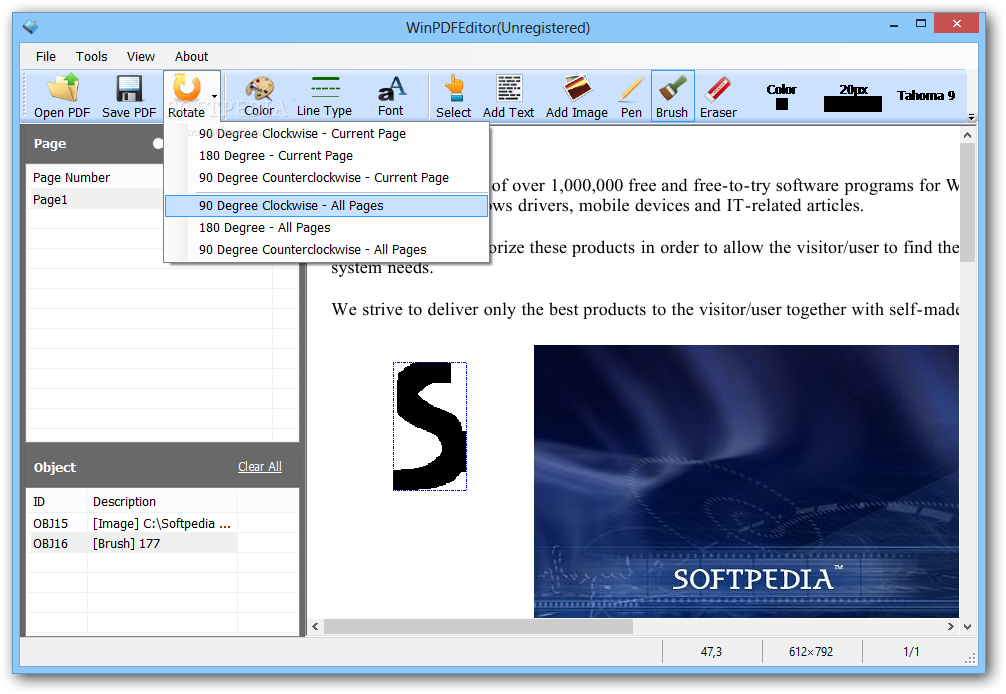Choose 90 Degree Clockwise - Current Page

(327, 133)
